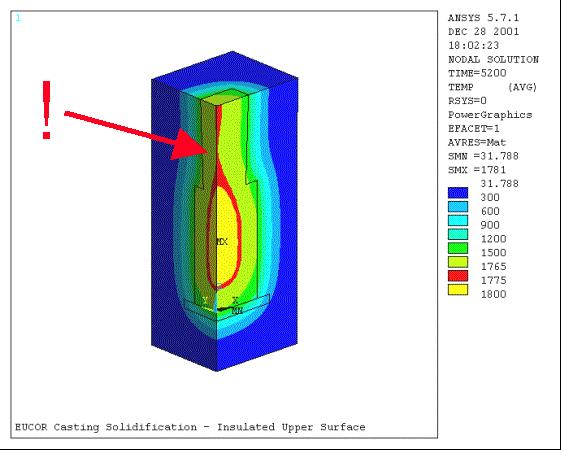Image resolution: width=561 pixels, height=450 pixels.
Task: Click the legend value '900'
Action: [490, 225]
